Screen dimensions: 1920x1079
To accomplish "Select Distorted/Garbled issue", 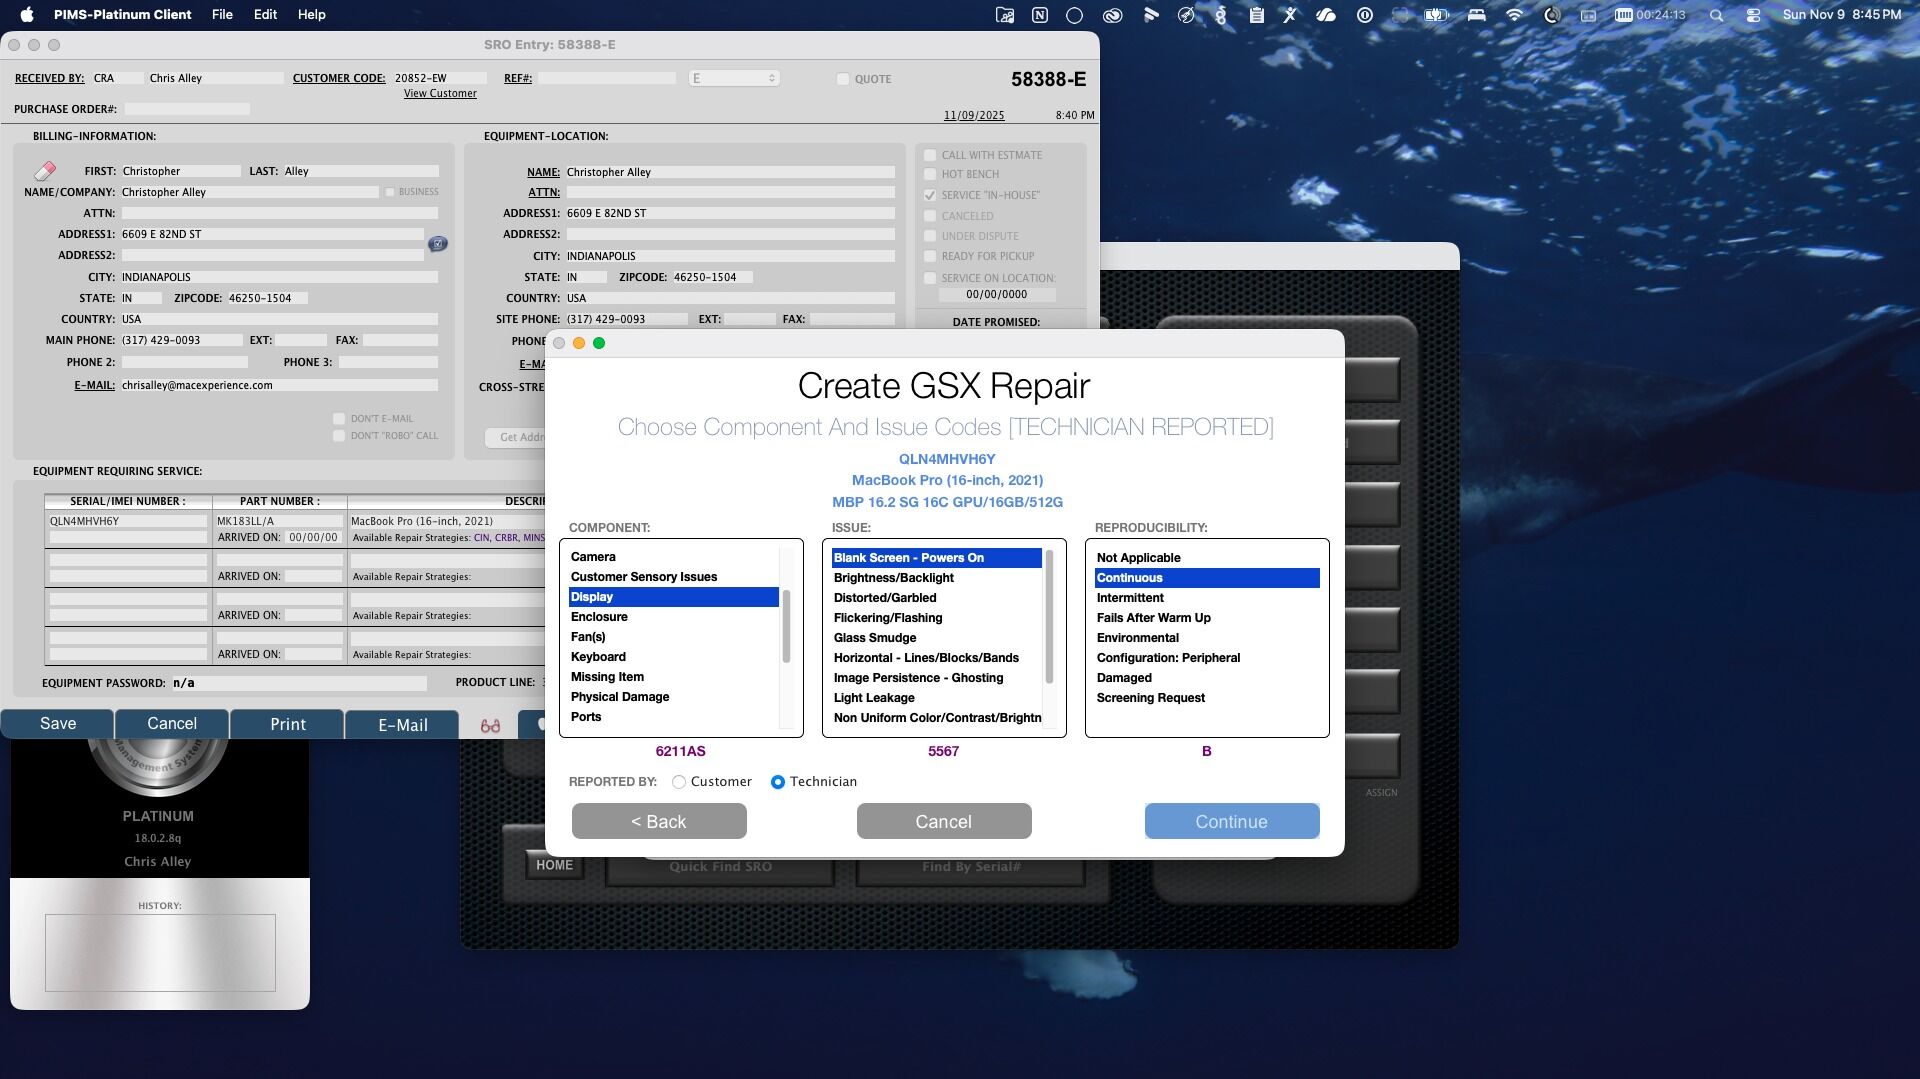I will [x=937, y=598].
